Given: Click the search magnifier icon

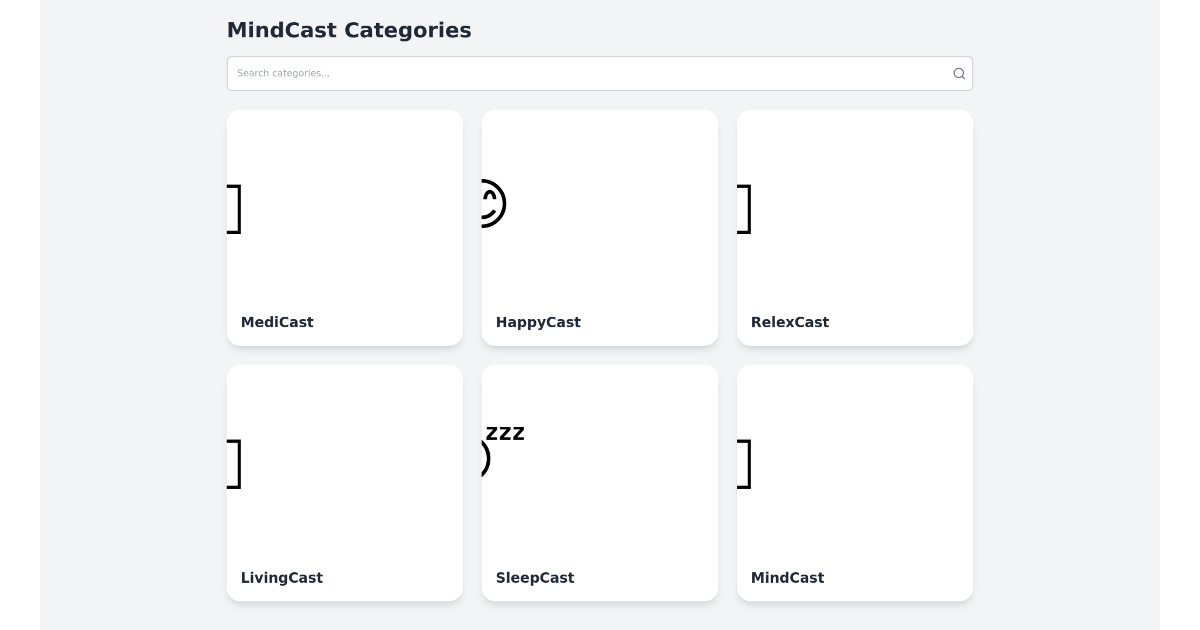Looking at the screenshot, I should 958,73.
